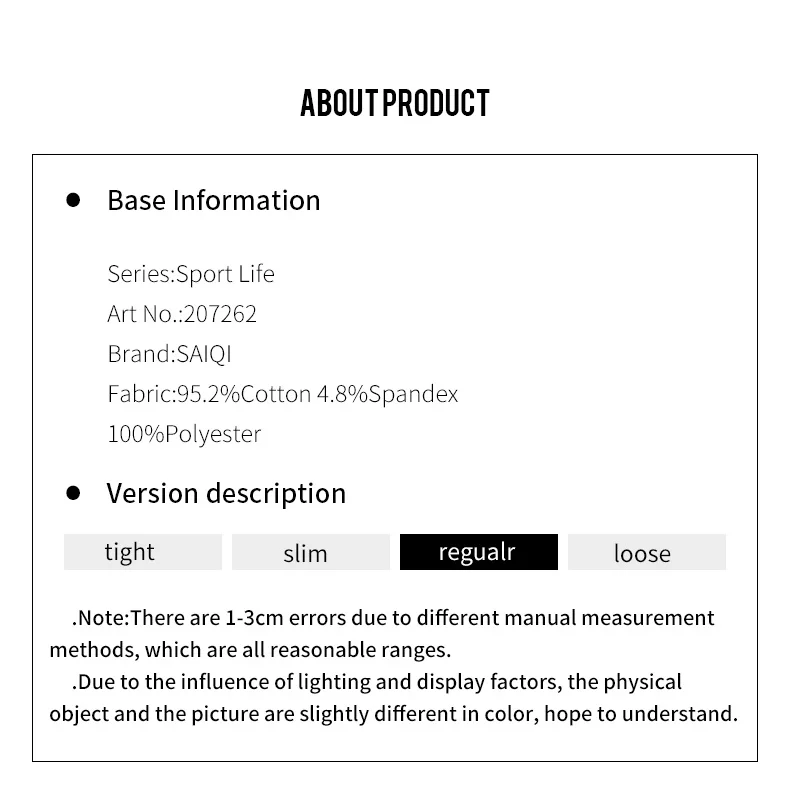Click the note about 1-3cm measurement errors
This screenshot has height=789, width=790.
pyautogui.click(x=393, y=618)
